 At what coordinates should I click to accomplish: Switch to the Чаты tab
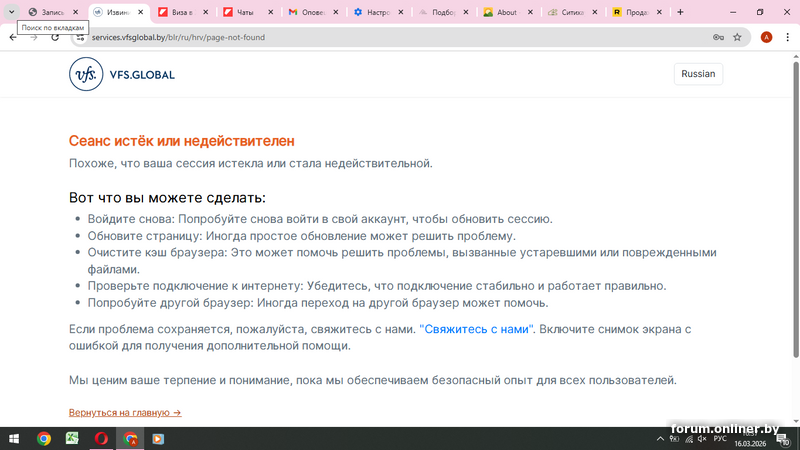tap(248, 12)
